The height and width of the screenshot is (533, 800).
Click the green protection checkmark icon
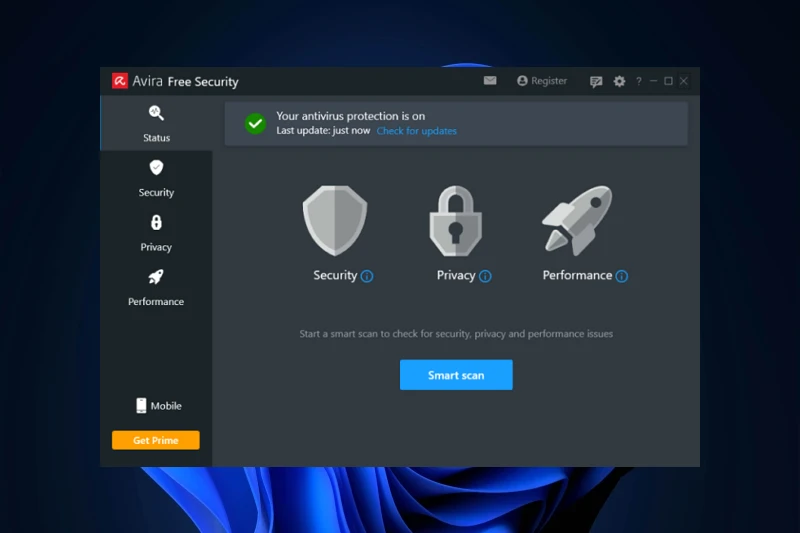click(x=255, y=123)
